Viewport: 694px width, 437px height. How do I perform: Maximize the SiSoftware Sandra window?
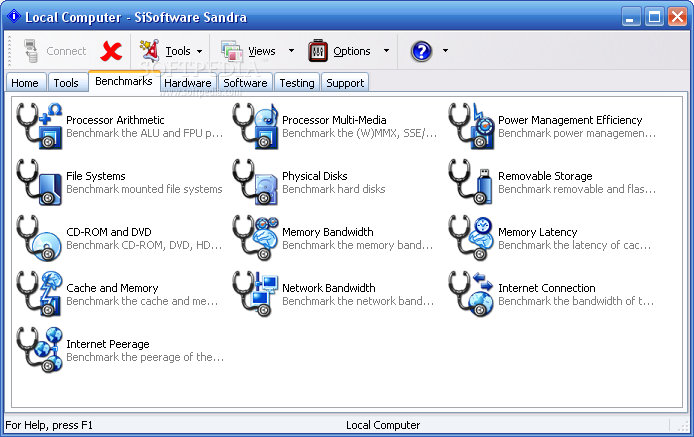654,17
